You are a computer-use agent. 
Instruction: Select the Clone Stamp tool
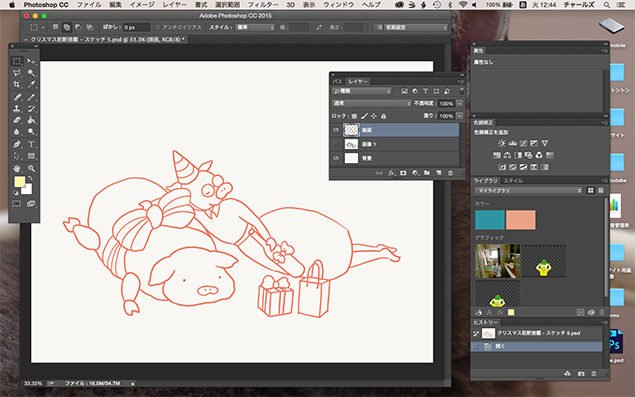click(17, 109)
